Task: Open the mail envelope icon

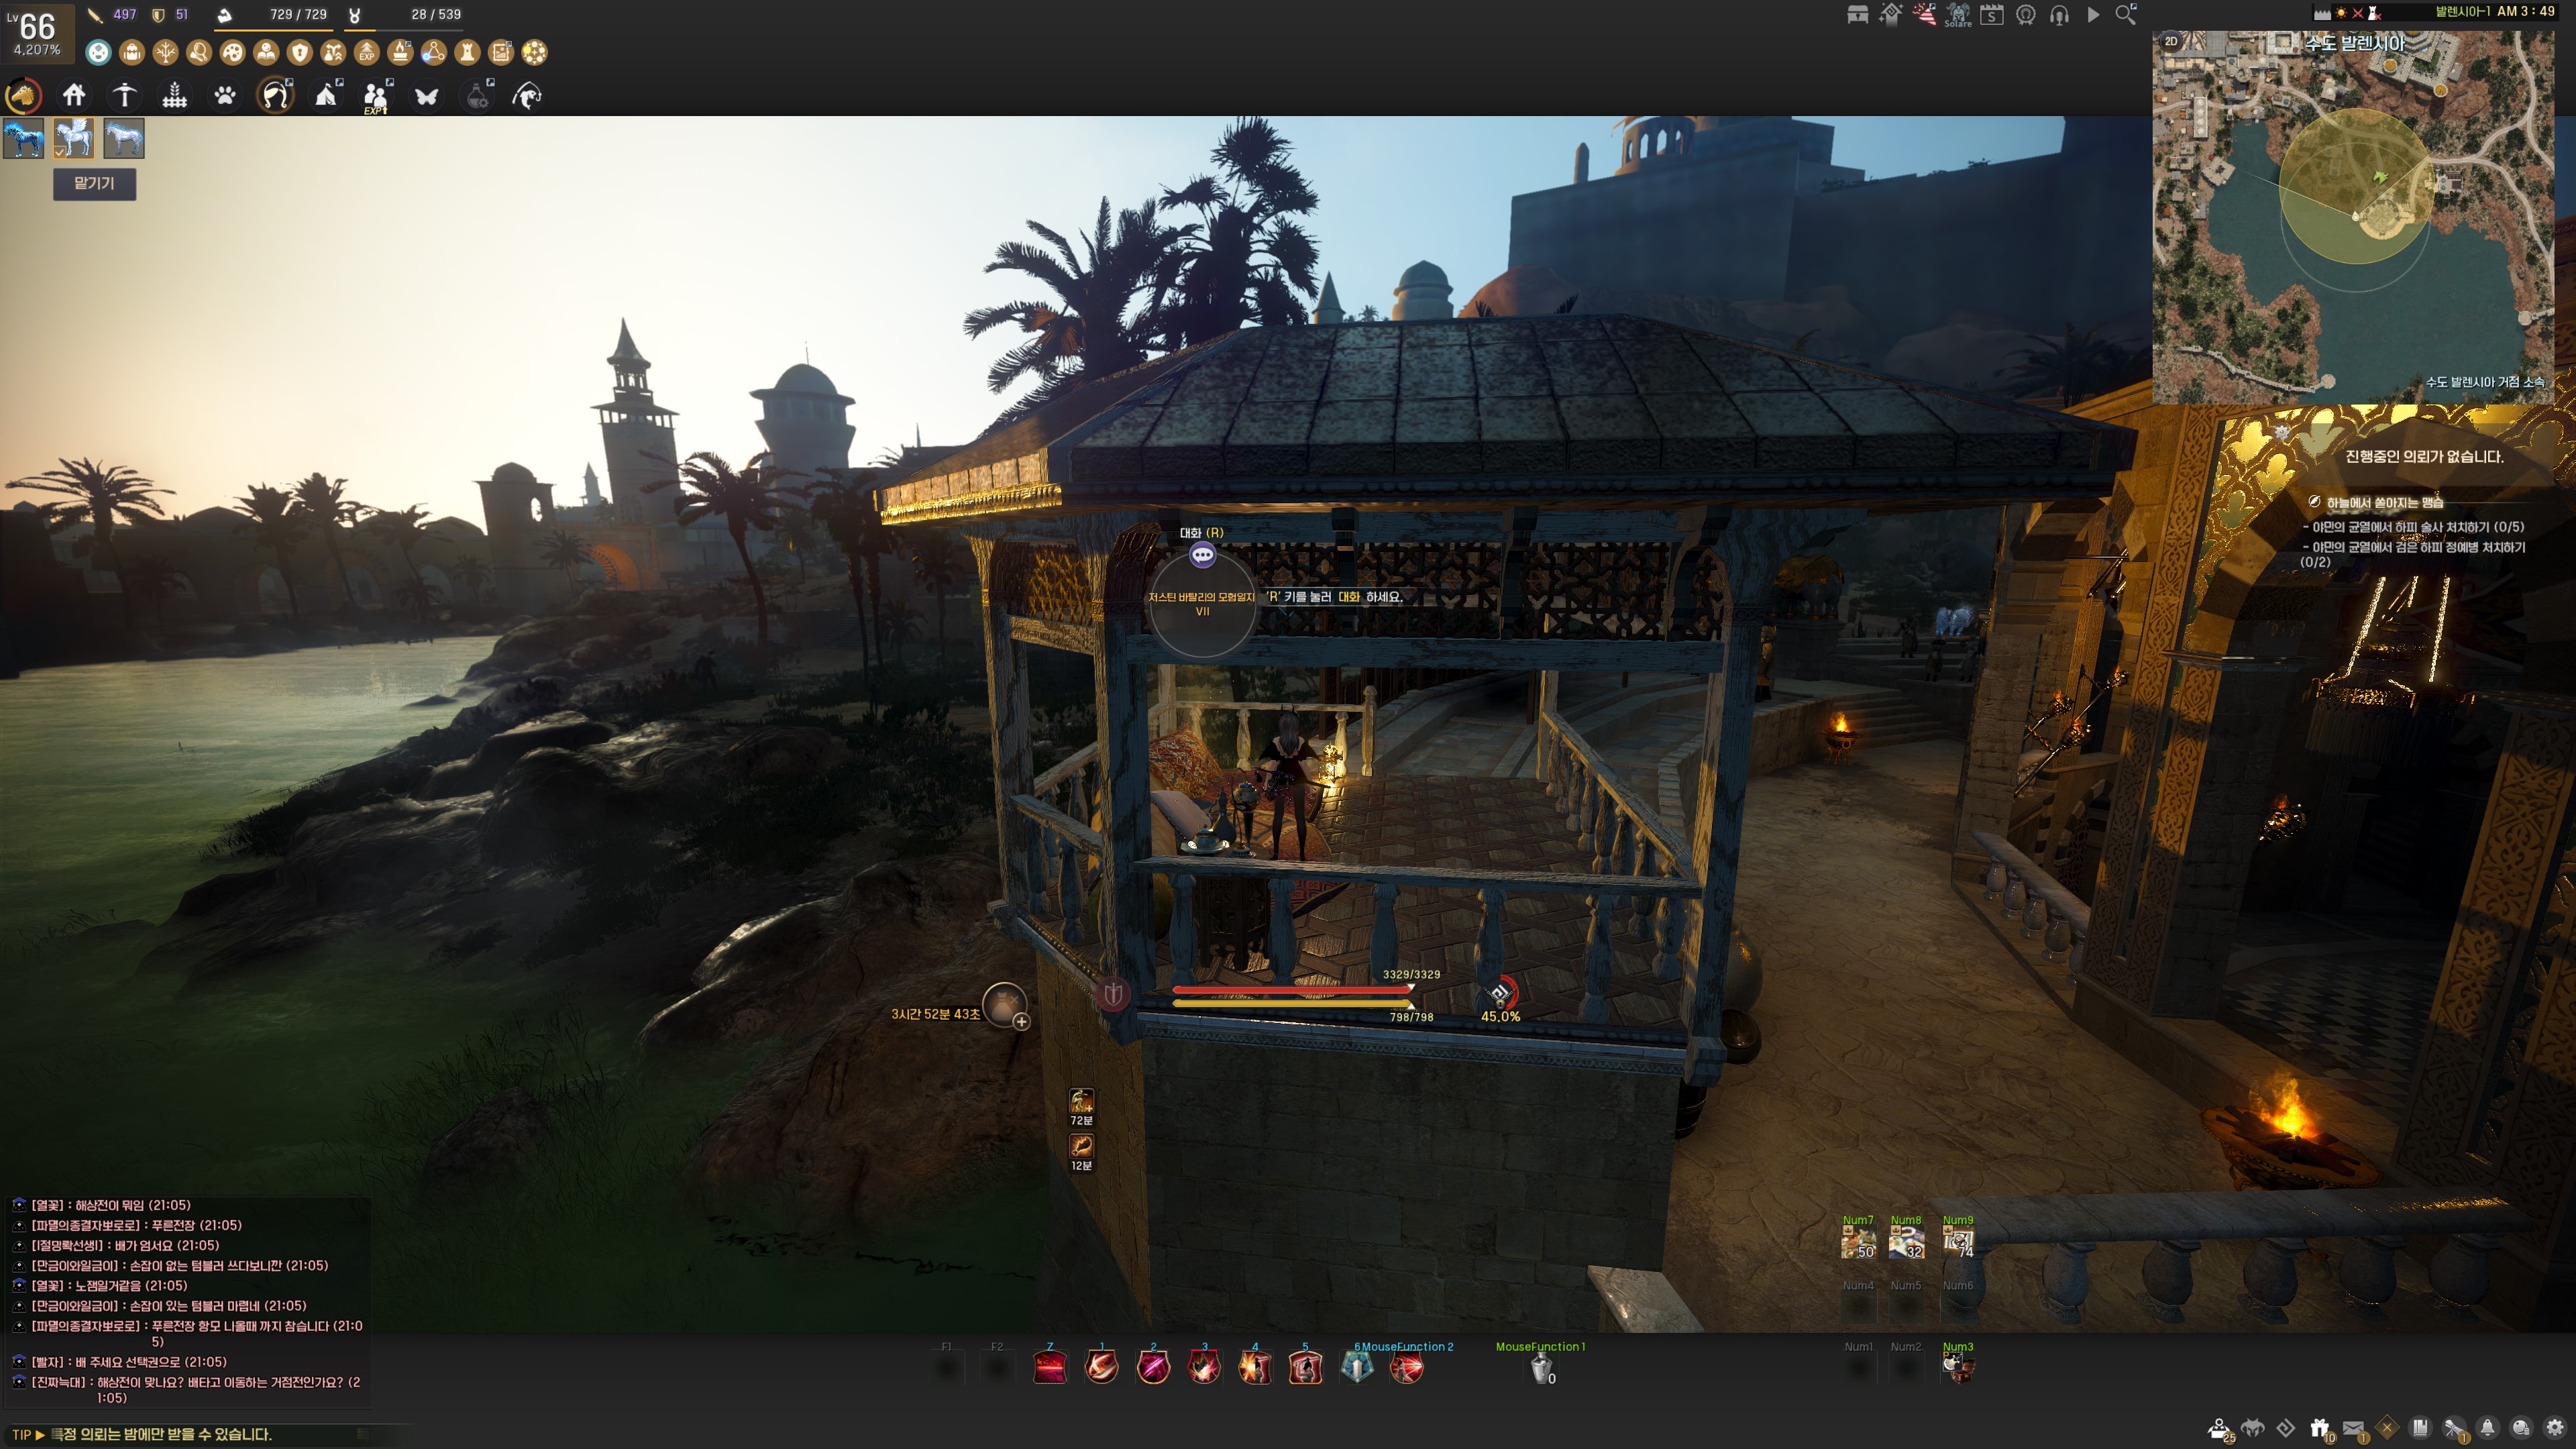Action: tap(2353, 1428)
